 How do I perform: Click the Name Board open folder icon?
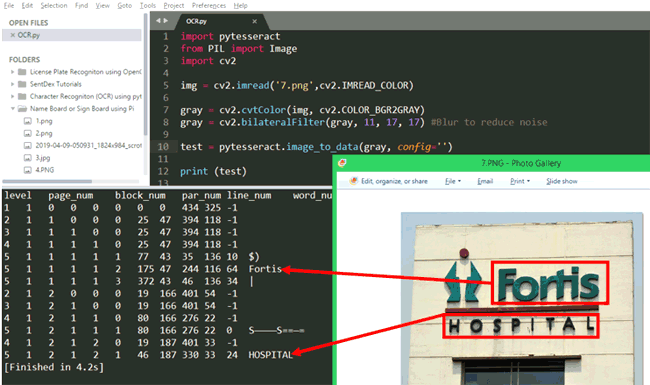pos(22,109)
